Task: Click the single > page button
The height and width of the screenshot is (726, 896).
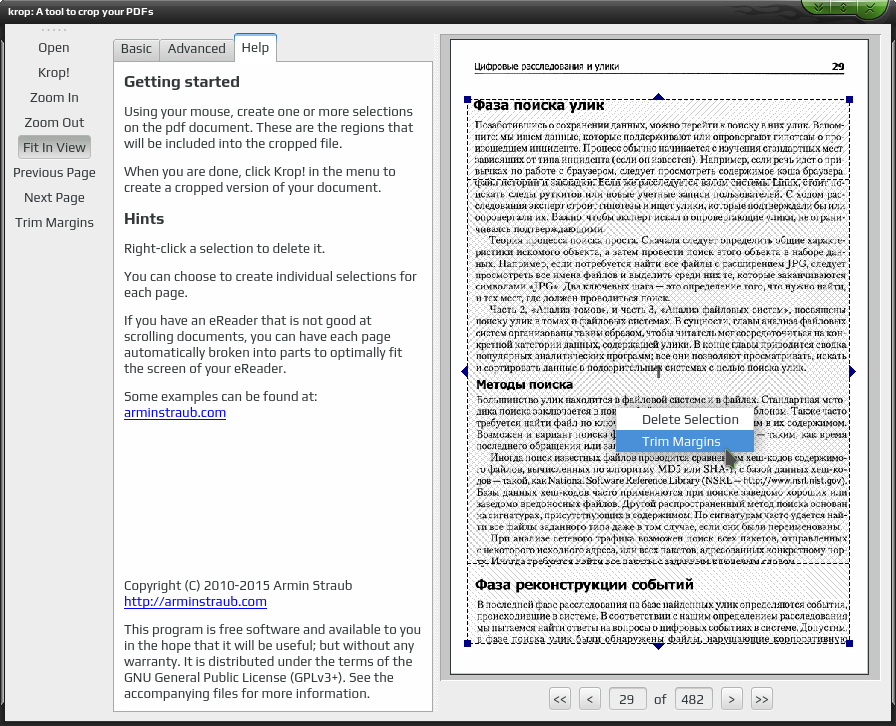Action: [732, 699]
